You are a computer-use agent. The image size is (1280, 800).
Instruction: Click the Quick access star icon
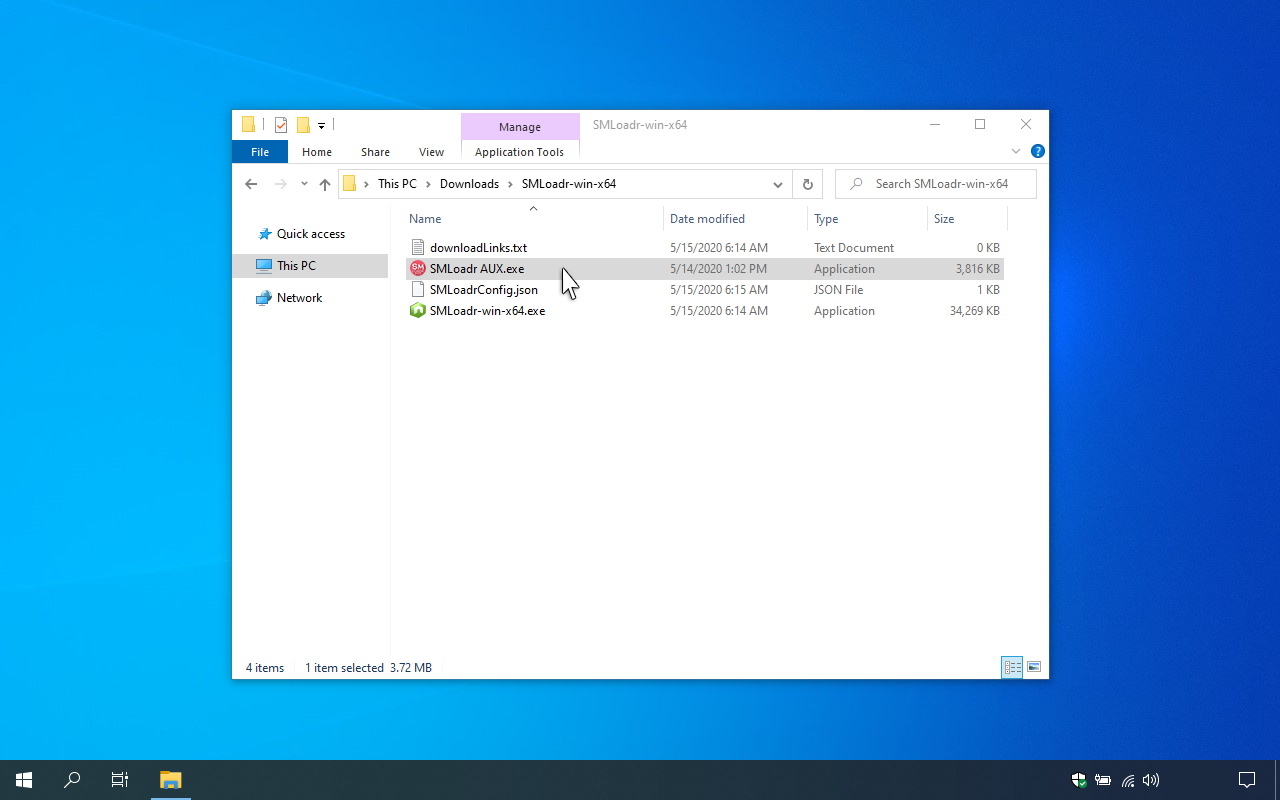click(x=264, y=234)
